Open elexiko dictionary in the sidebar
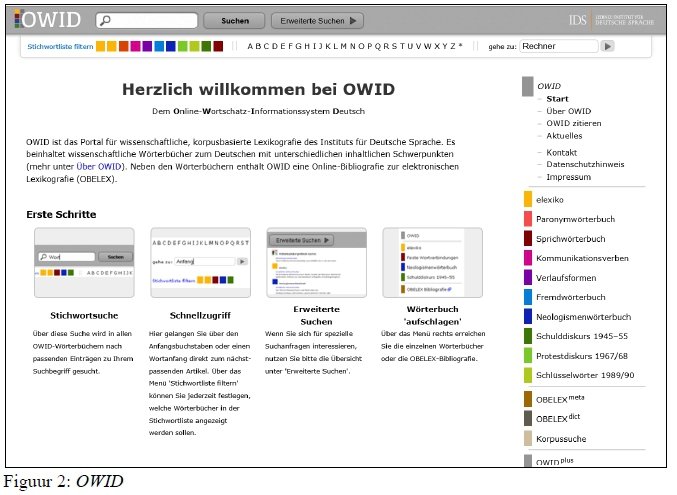This screenshot has width=677, height=495. (x=550, y=199)
